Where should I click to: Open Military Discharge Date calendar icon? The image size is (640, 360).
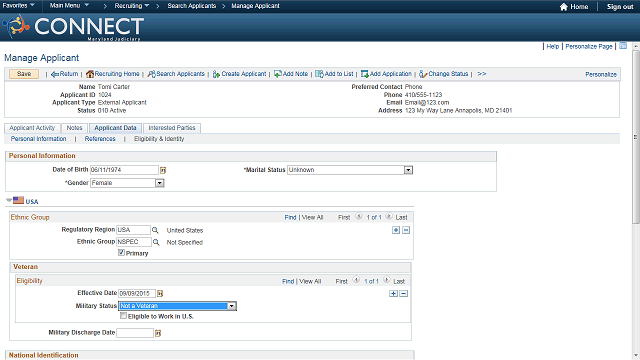tap(158, 333)
